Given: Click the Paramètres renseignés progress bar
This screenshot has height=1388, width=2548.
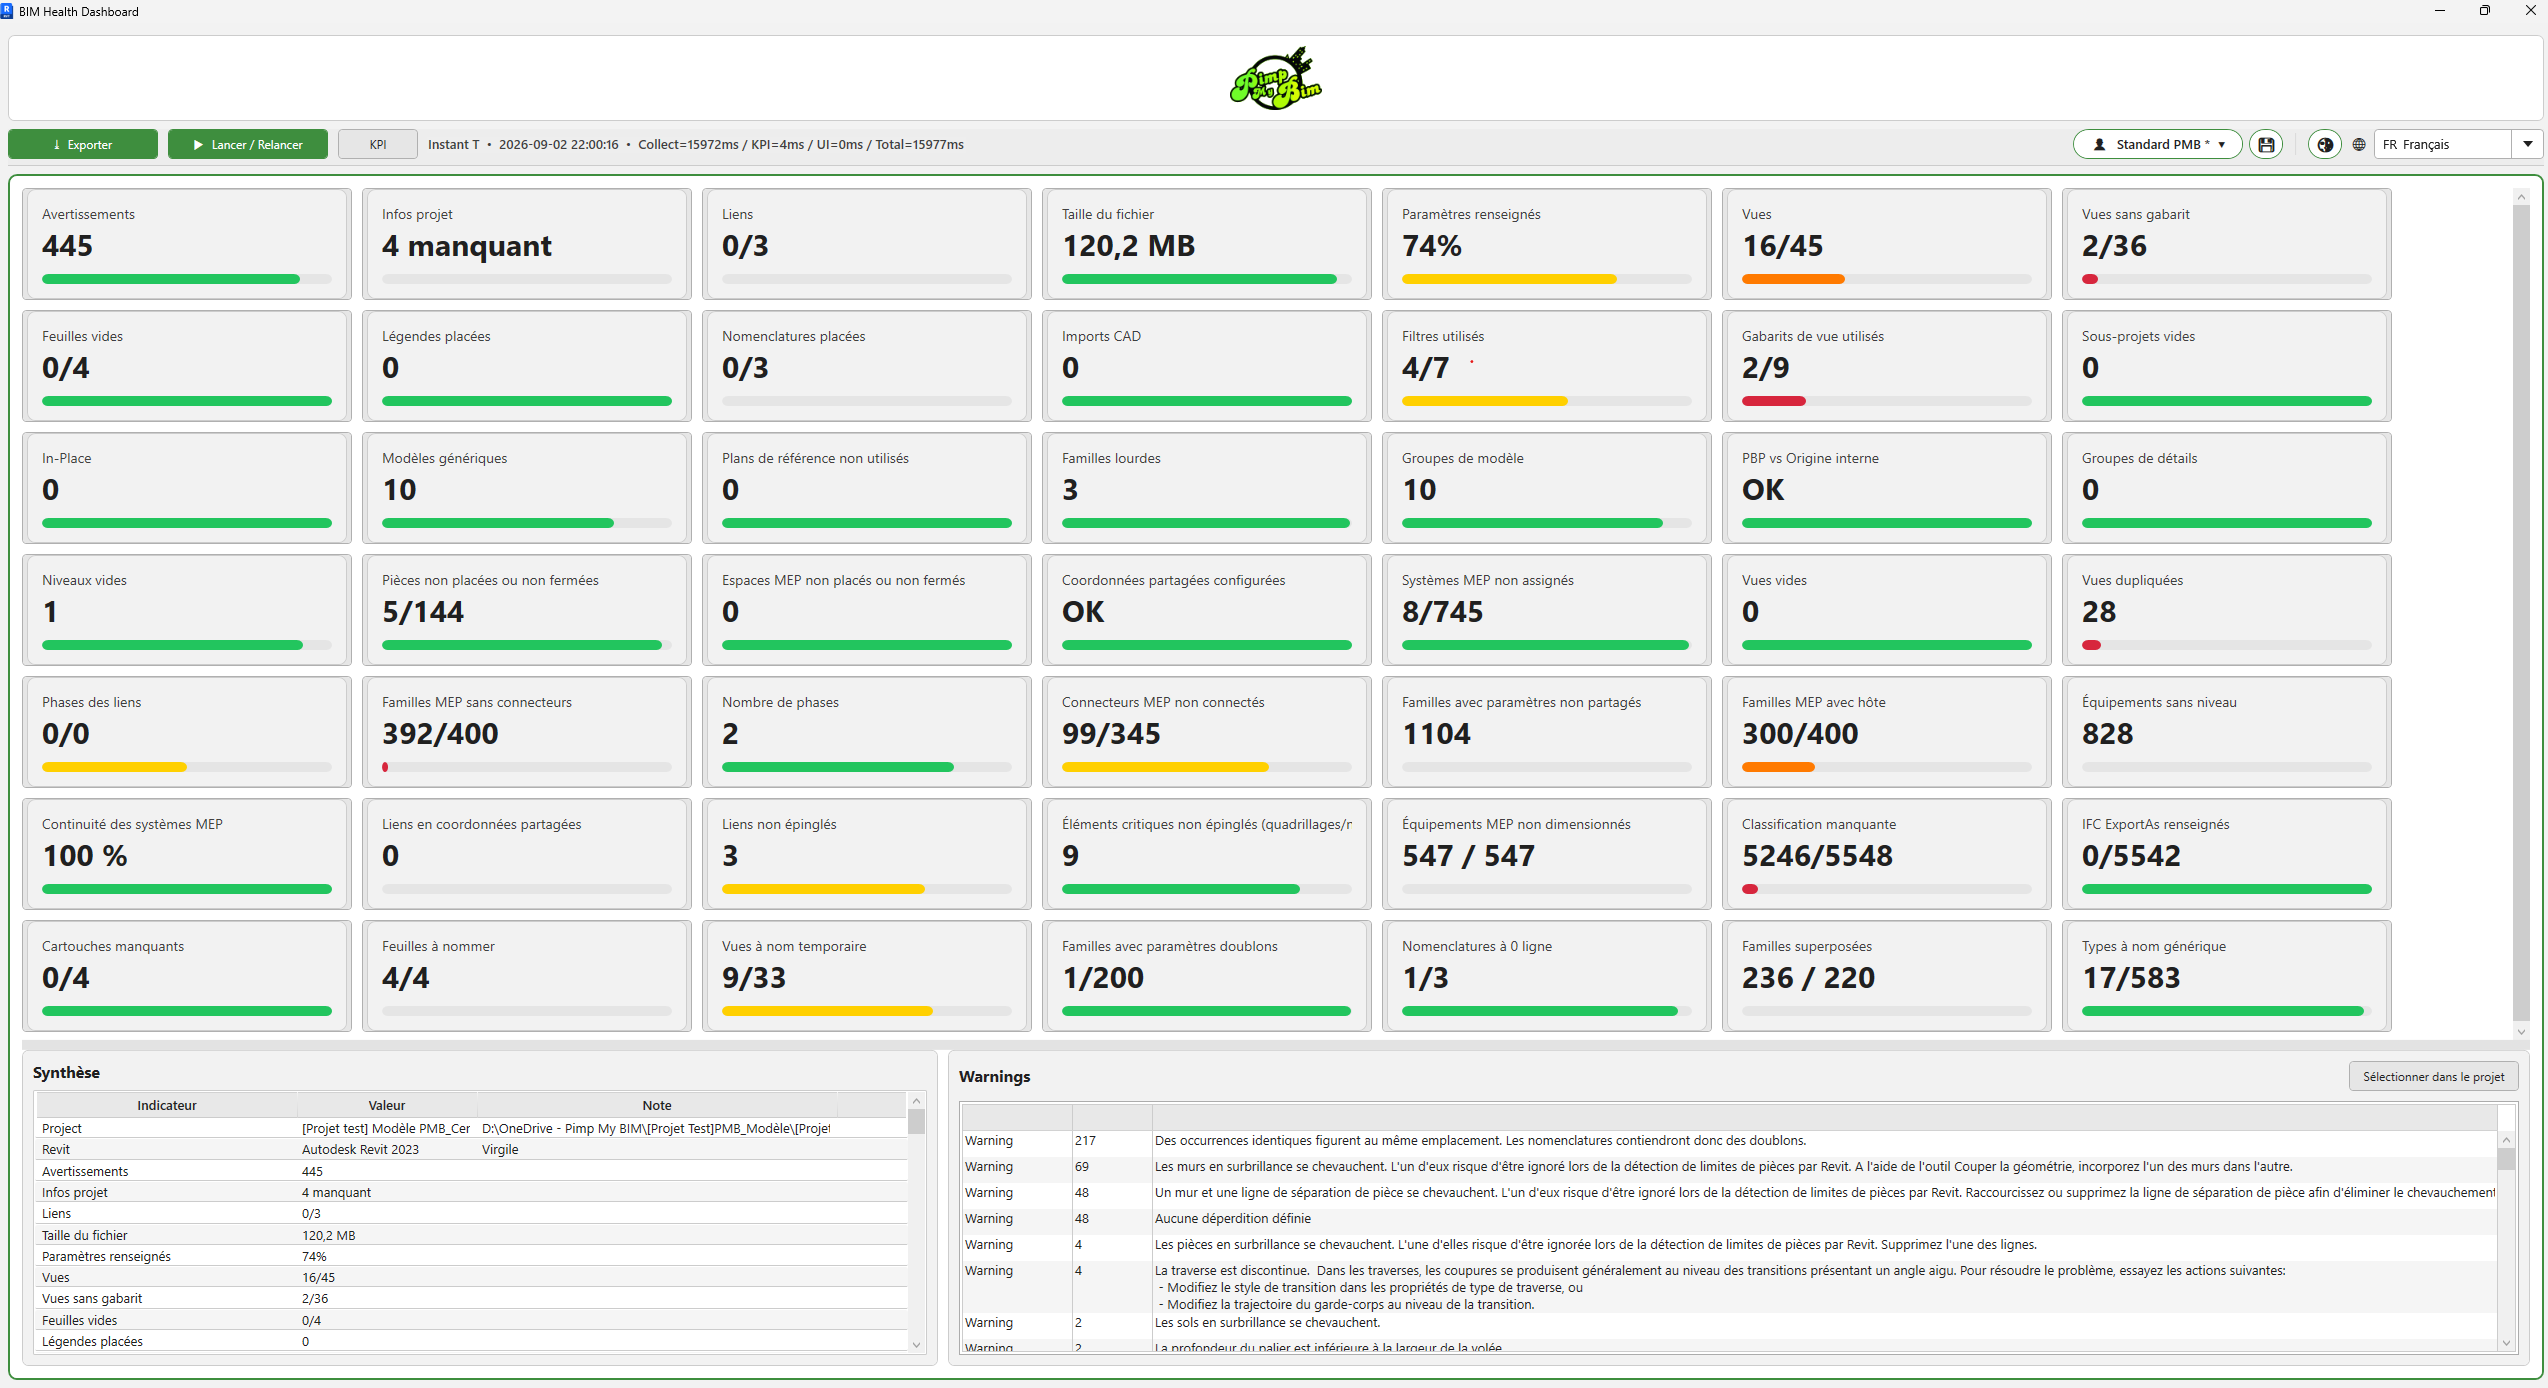Looking at the screenshot, I should tap(1547, 279).
